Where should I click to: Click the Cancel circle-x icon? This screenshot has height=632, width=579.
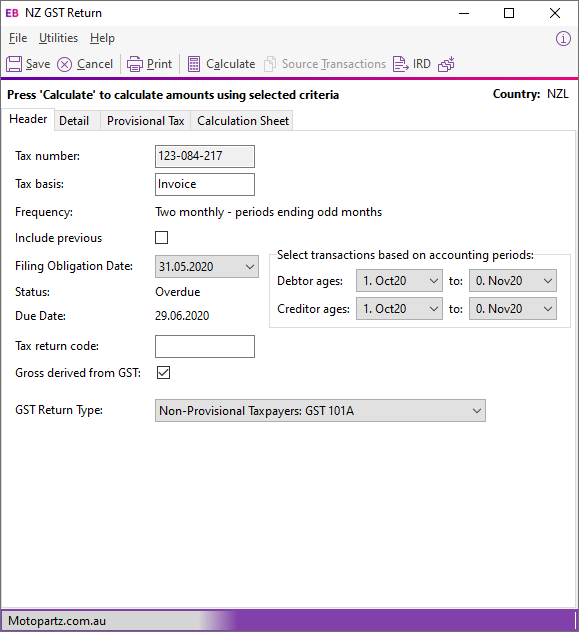[64, 64]
